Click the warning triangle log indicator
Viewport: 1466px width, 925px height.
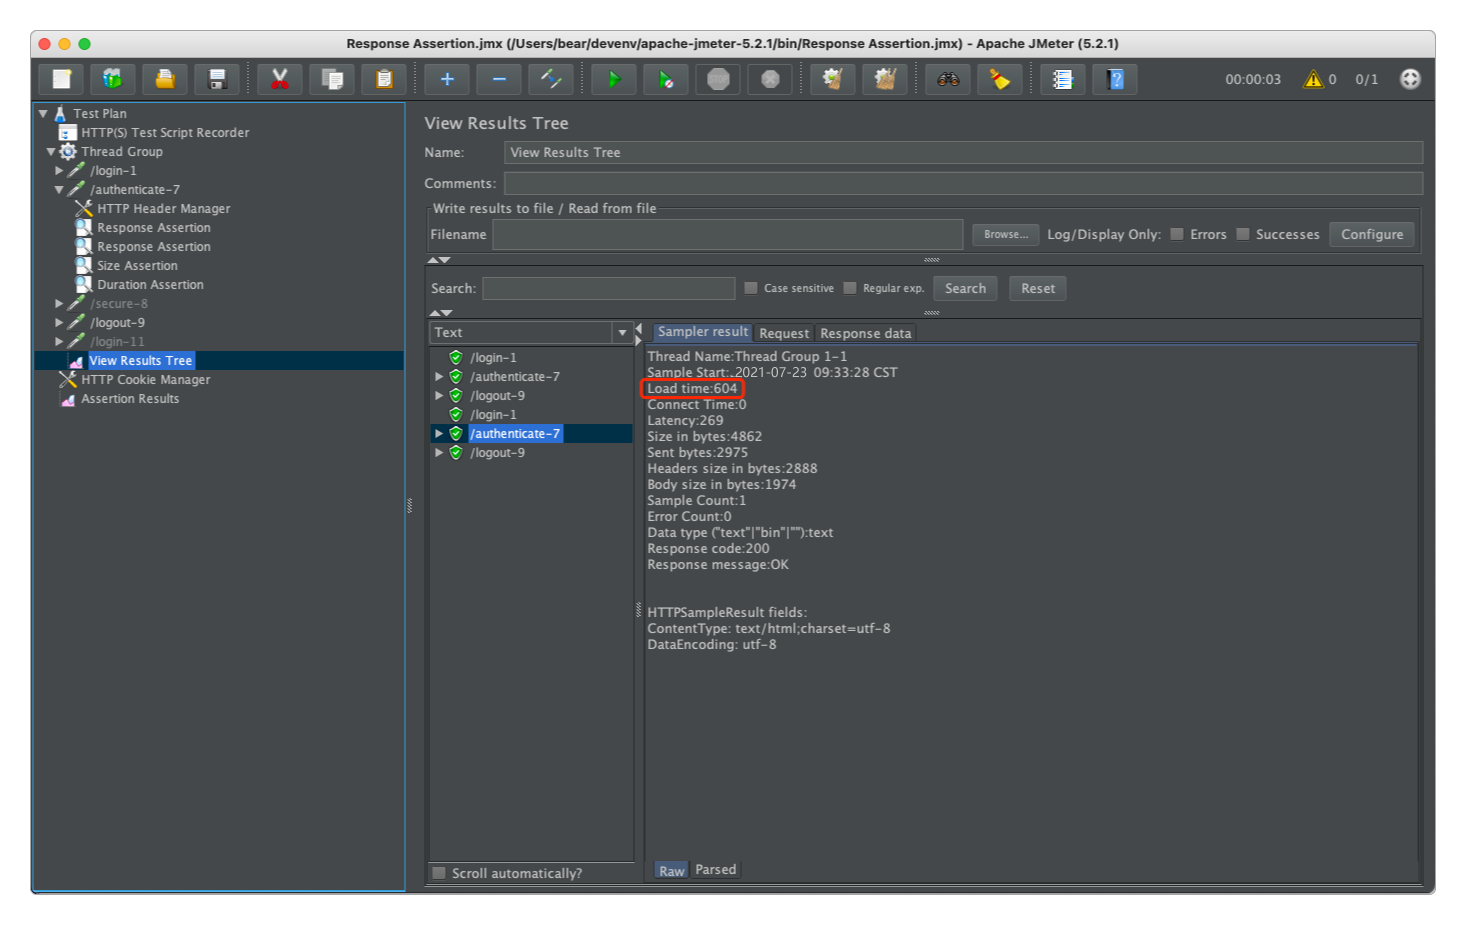coord(1313,79)
